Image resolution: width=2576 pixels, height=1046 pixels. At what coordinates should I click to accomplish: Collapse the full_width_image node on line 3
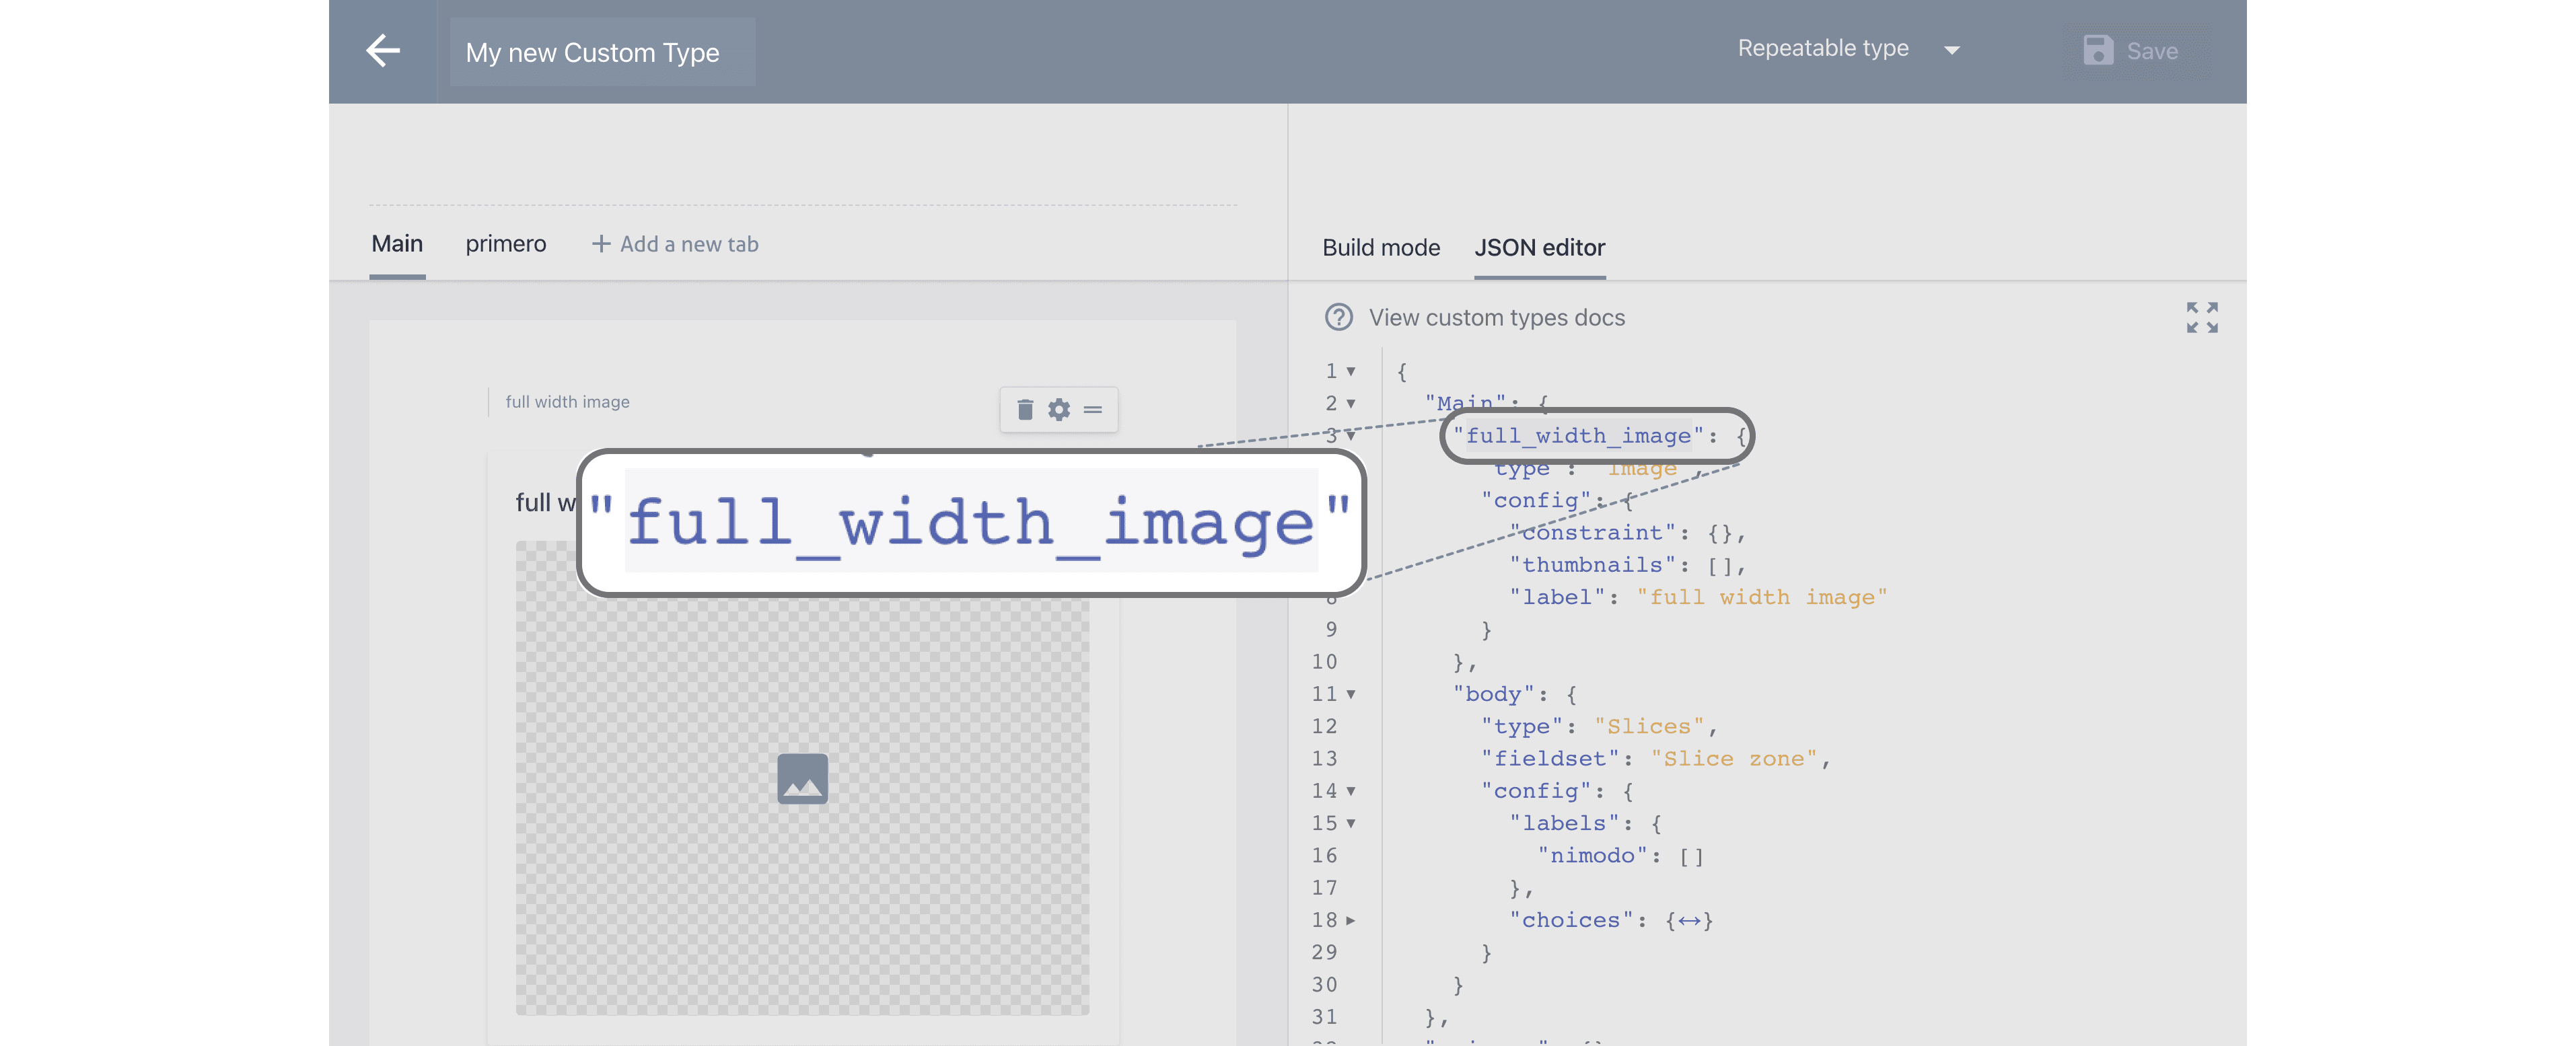coord(1352,436)
